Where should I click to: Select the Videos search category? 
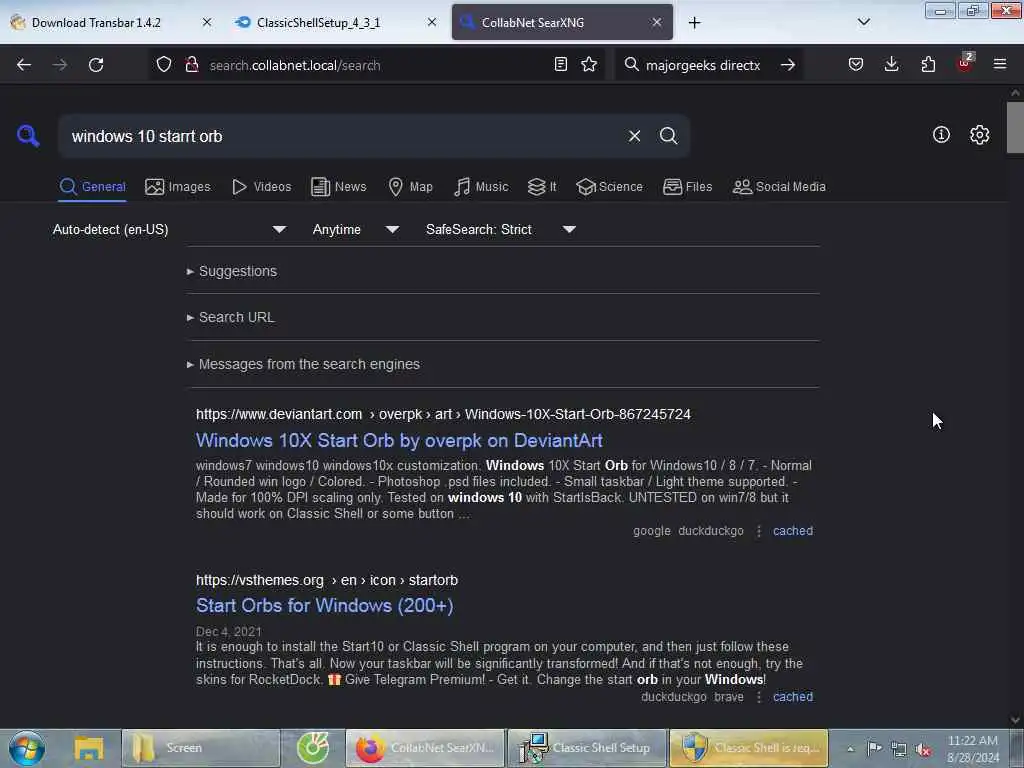[261, 187]
